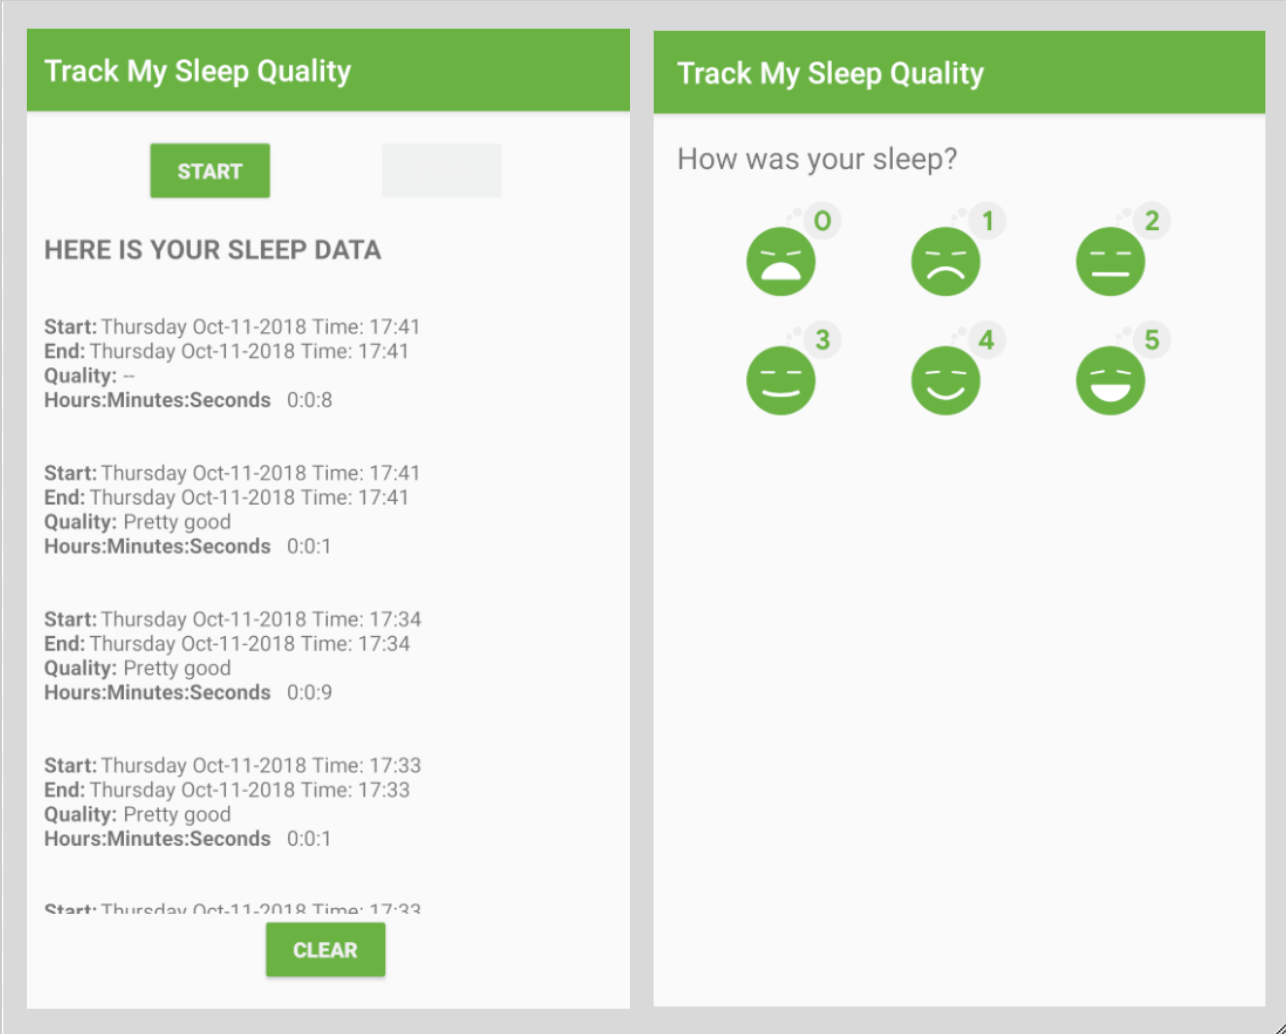This screenshot has width=1286, height=1034.
Task: Click the greyed-out button beside START
Action: (x=441, y=171)
